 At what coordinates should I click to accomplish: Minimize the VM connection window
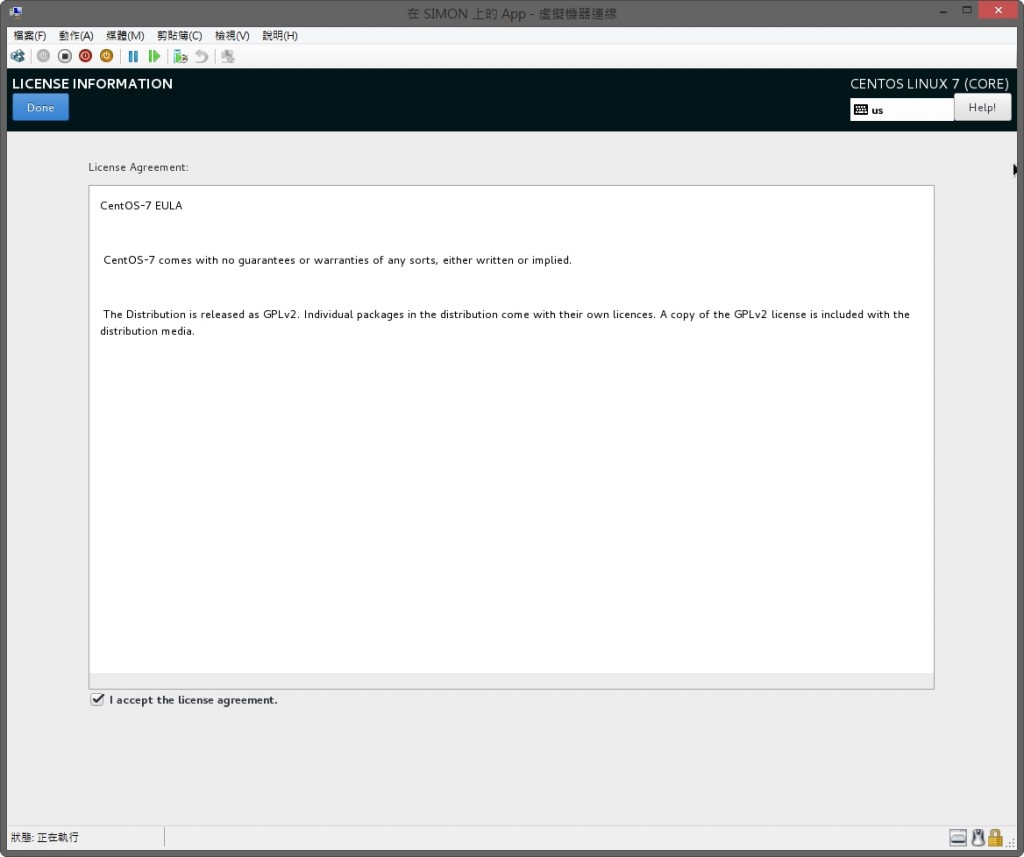943,11
